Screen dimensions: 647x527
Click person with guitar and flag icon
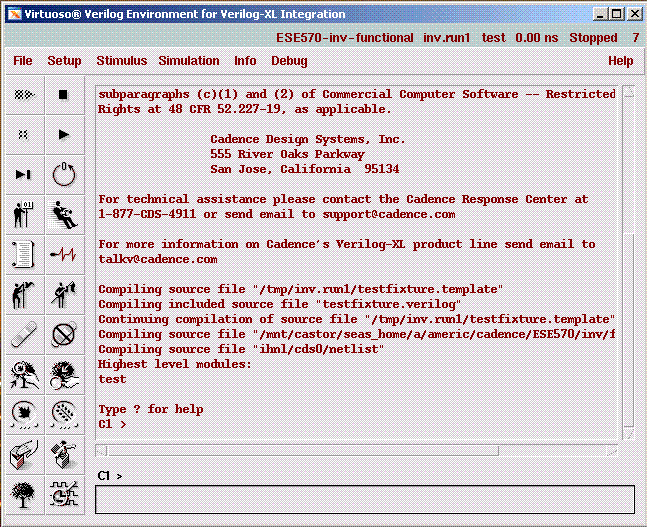pos(65,295)
